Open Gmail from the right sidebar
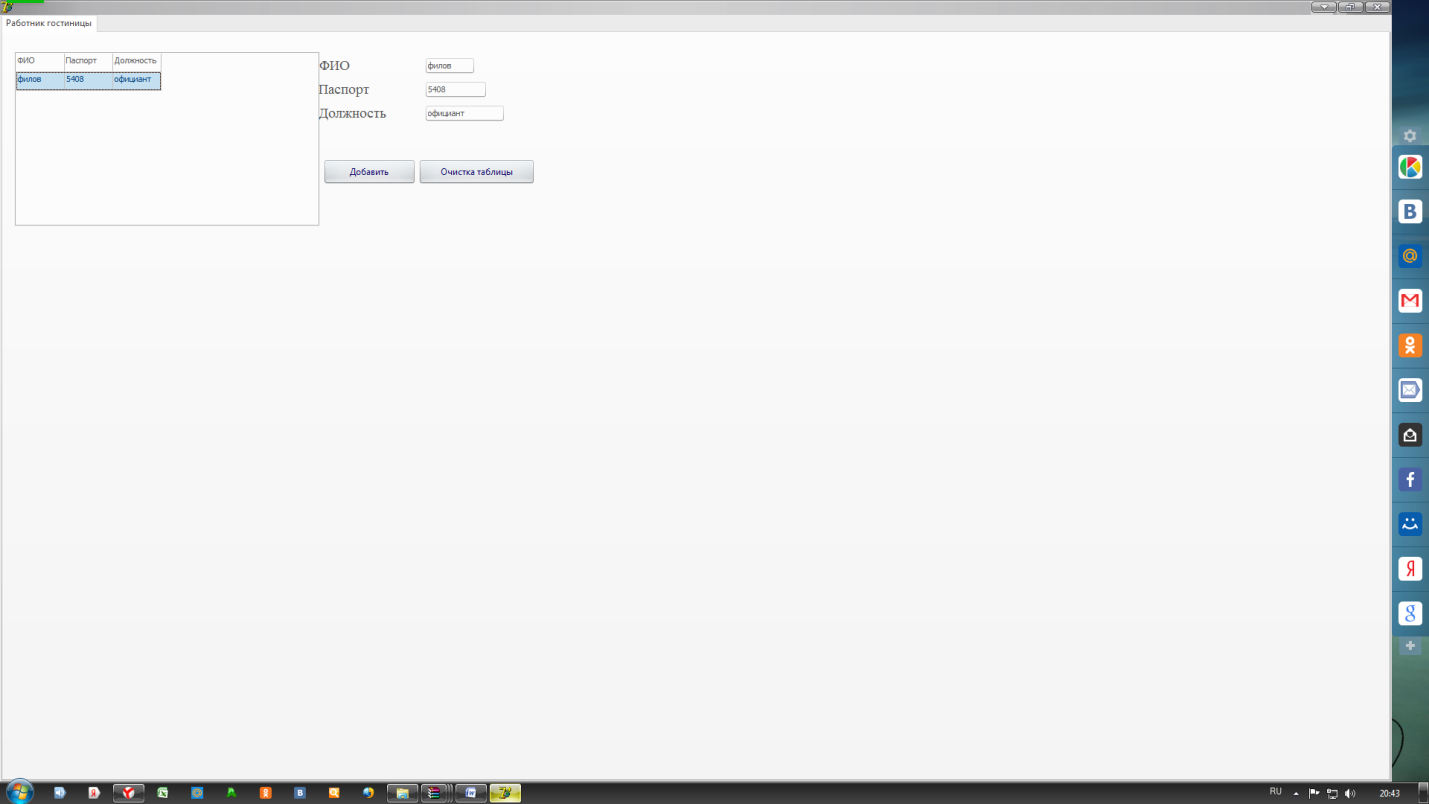The image size is (1429, 804). (1410, 300)
